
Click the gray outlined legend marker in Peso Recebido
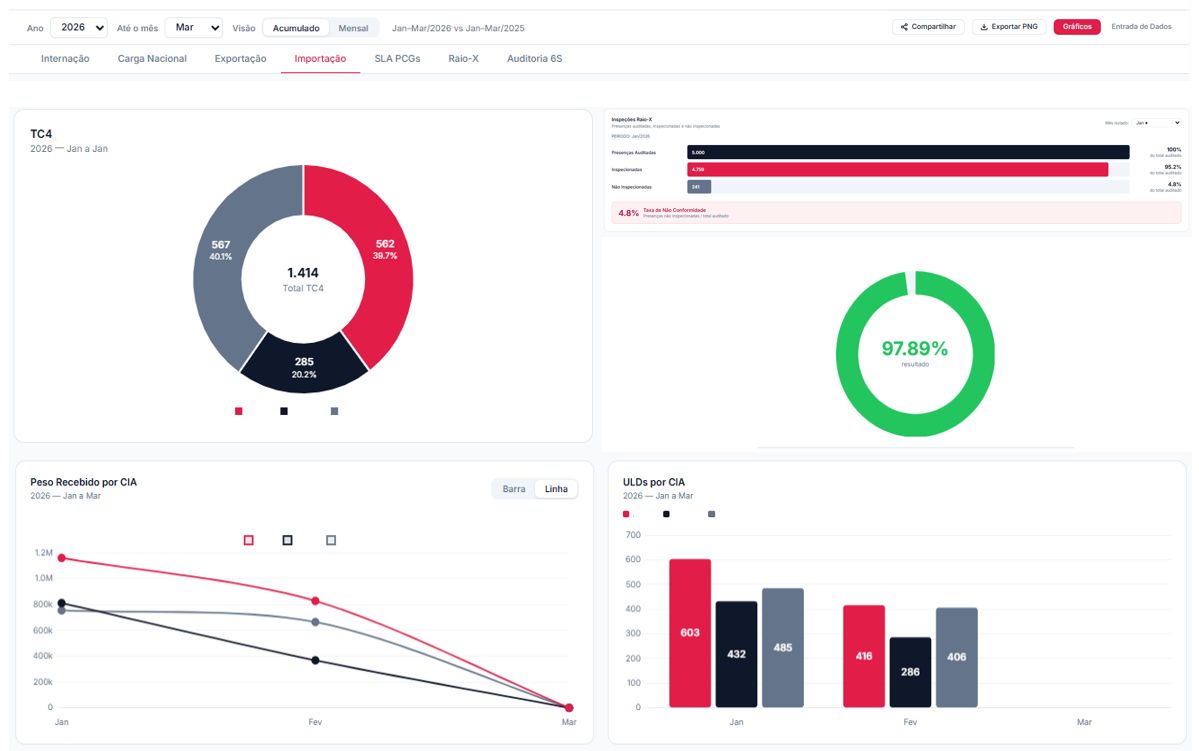coord(331,540)
